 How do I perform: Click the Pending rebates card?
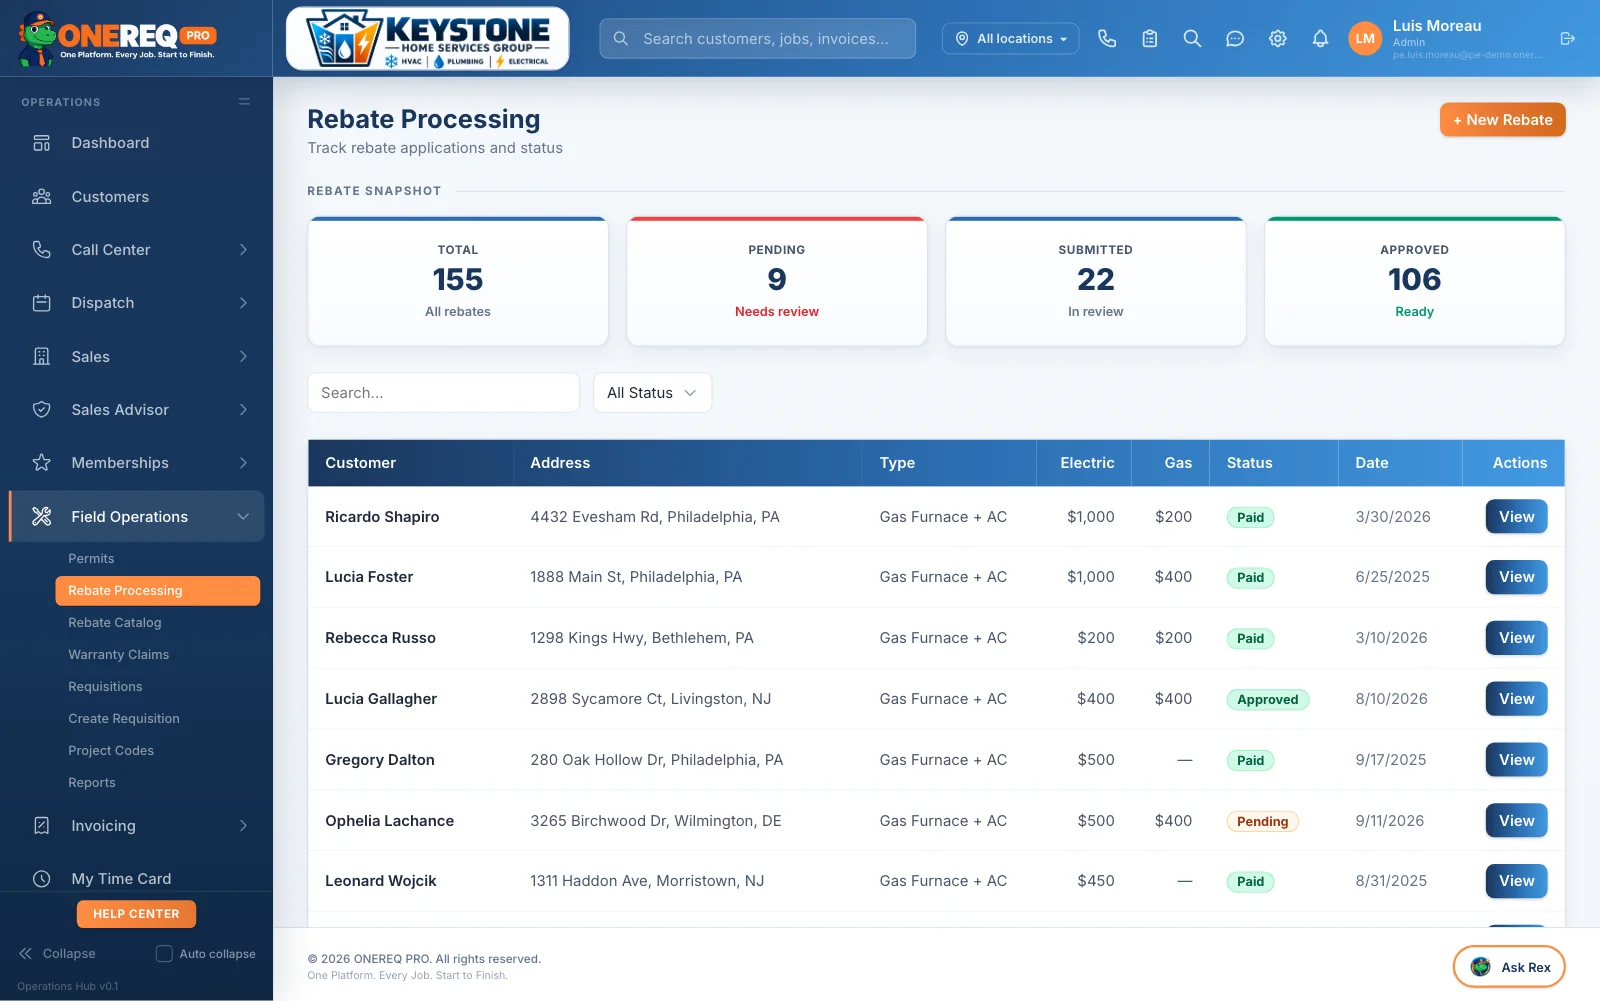tap(777, 281)
